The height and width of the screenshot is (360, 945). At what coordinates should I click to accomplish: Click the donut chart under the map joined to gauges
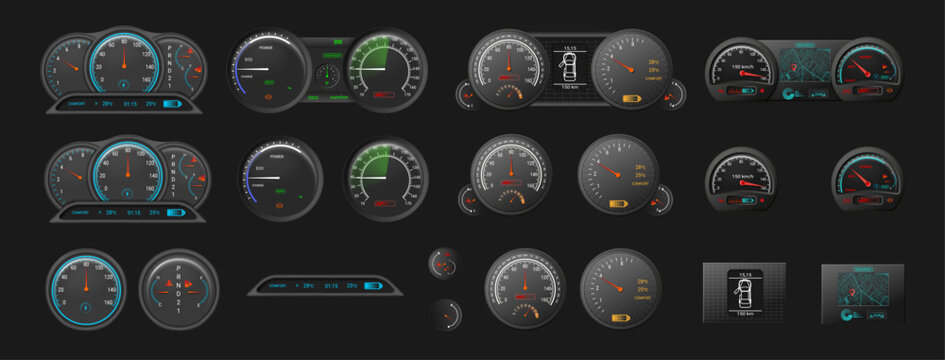788,93
